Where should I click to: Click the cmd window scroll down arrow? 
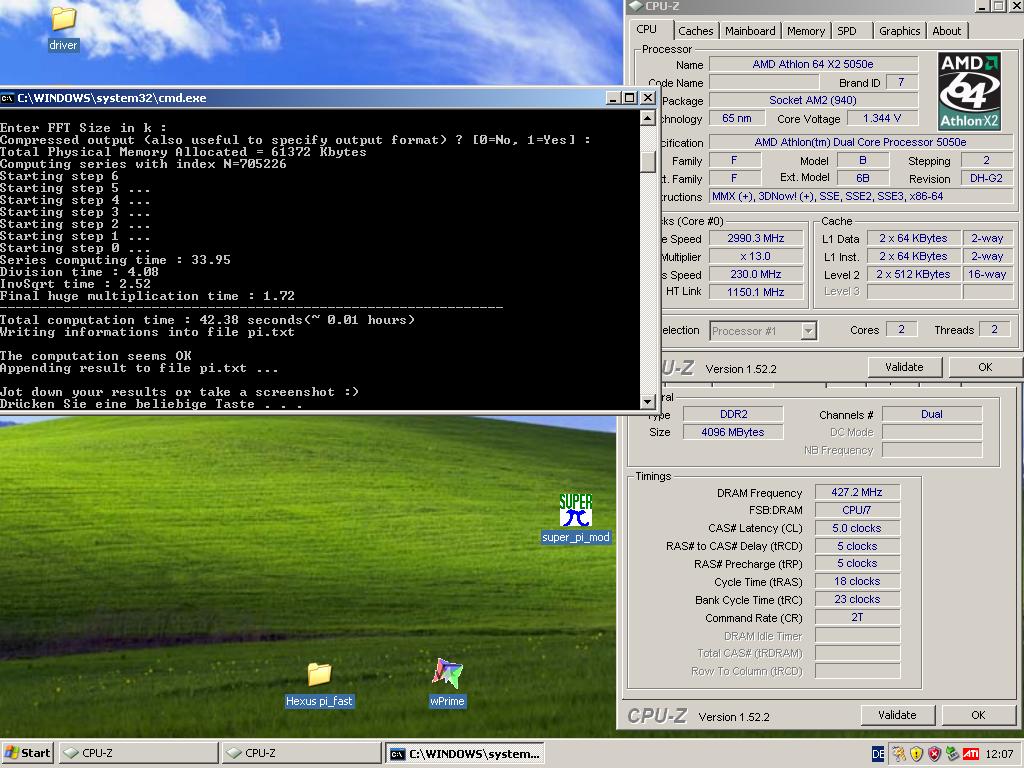coord(647,402)
